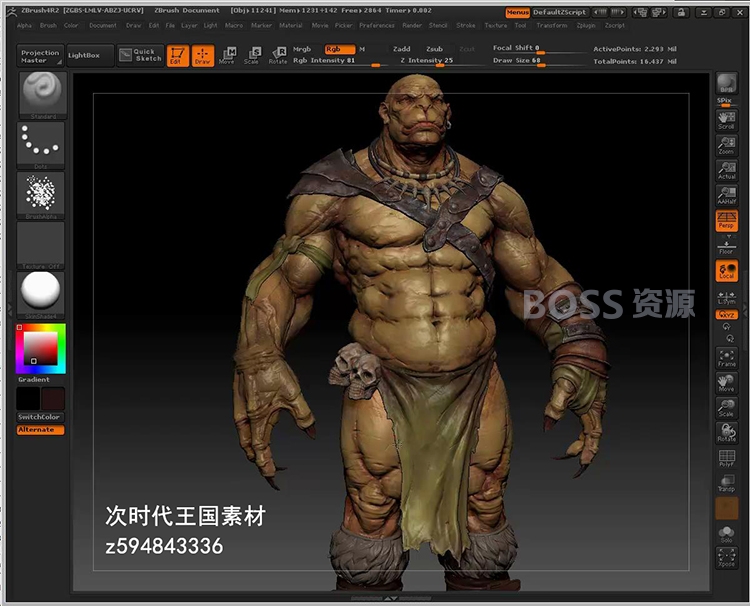
Task: Toggle Persp perspective view
Action: [727, 220]
